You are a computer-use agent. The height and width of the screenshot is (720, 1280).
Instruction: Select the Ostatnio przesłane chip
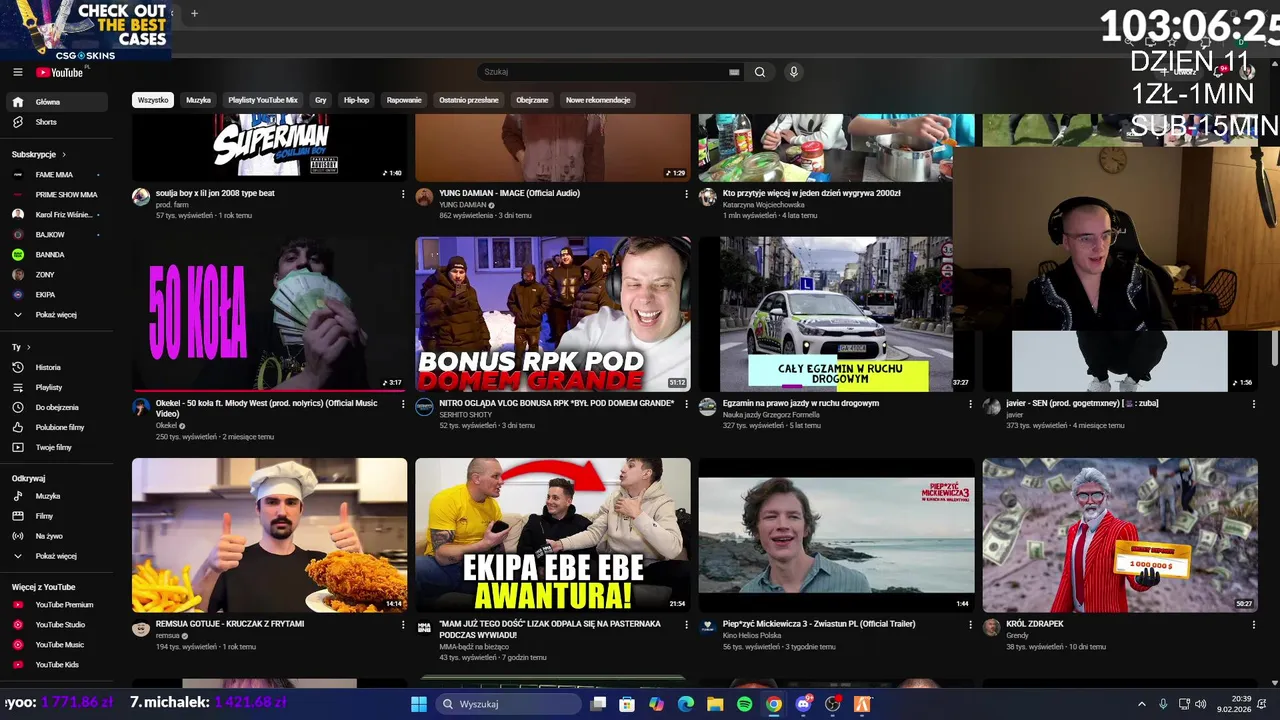click(469, 100)
